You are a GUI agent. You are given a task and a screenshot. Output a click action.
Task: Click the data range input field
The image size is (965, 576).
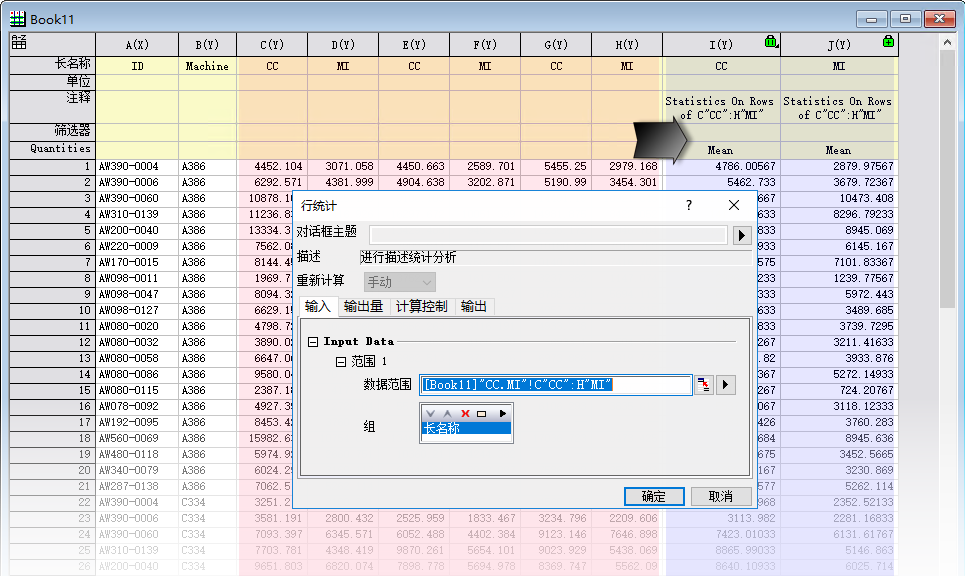click(x=555, y=385)
